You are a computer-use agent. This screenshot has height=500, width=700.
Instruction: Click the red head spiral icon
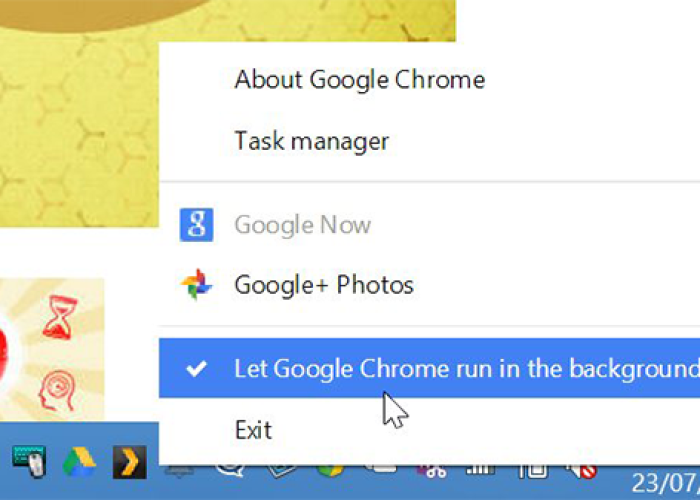pyautogui.click(x=59, y=387)
